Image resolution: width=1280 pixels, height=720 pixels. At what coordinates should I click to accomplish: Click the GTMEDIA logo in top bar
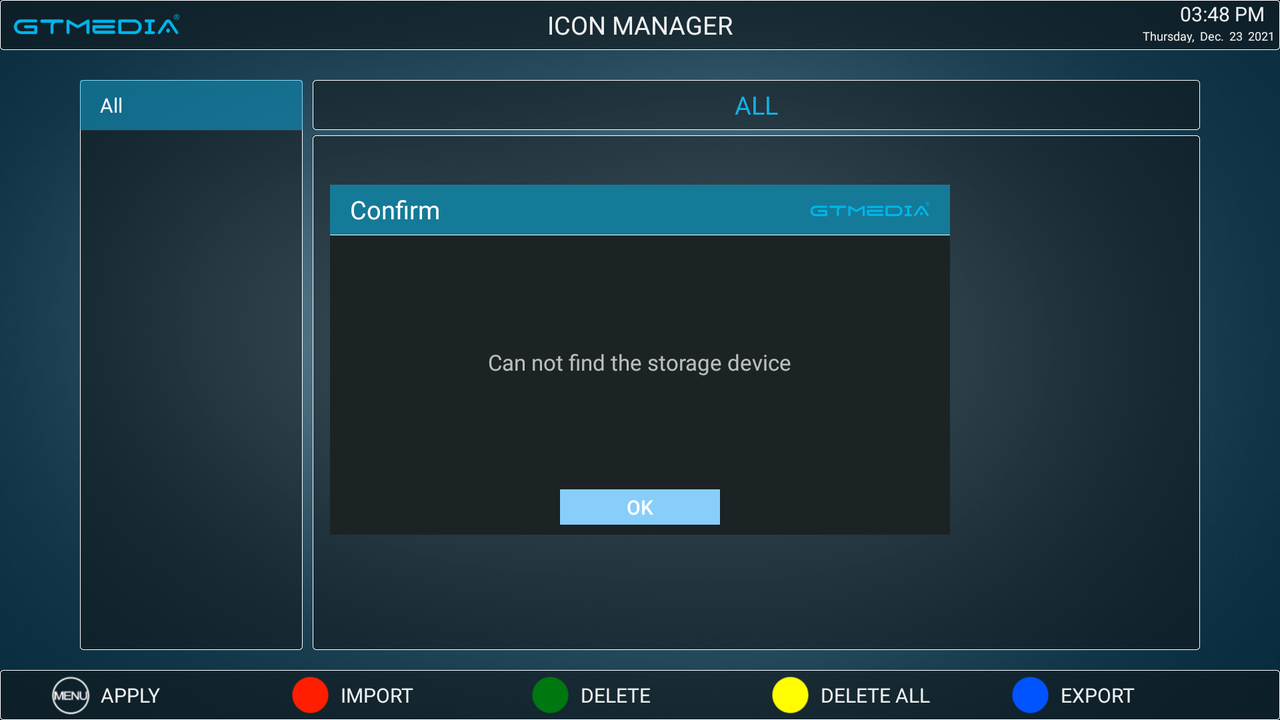tap(97, 25)
